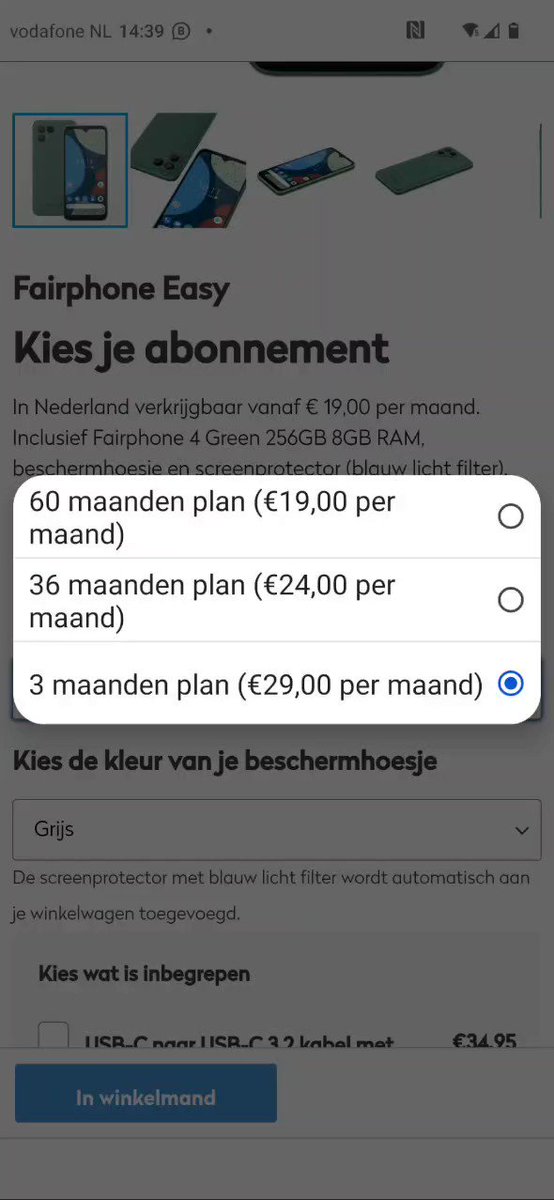Screen dimensions: 554x1200
Task: View fourth thumbnail of green phone back
Action: [424, 170]
